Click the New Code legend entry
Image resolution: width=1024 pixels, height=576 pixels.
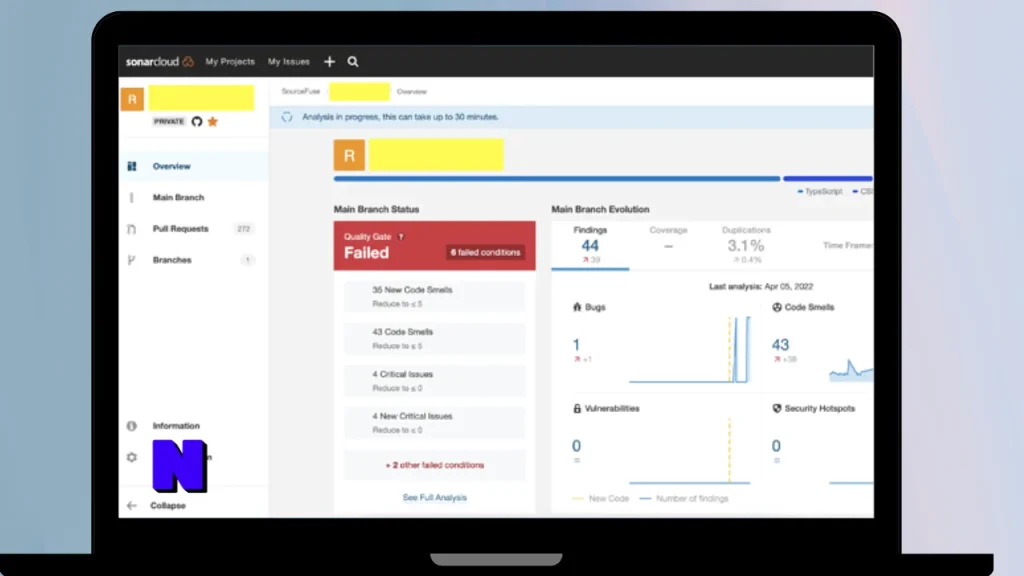point(601,498)
